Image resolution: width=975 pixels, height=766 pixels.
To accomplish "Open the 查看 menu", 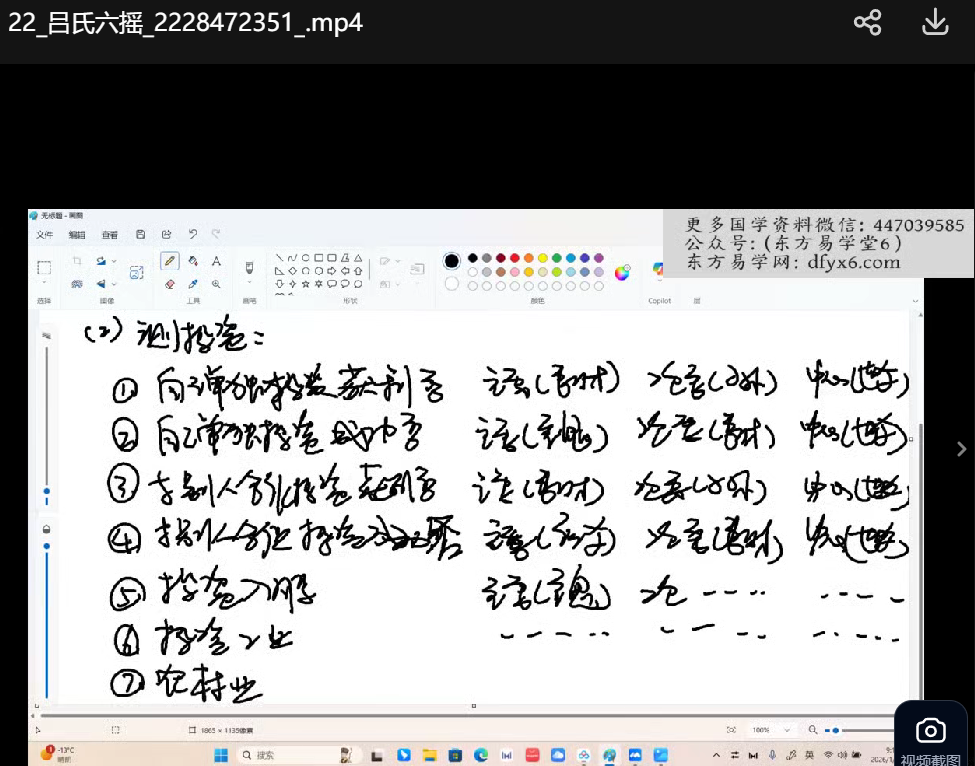I will [x=109, y=235].
